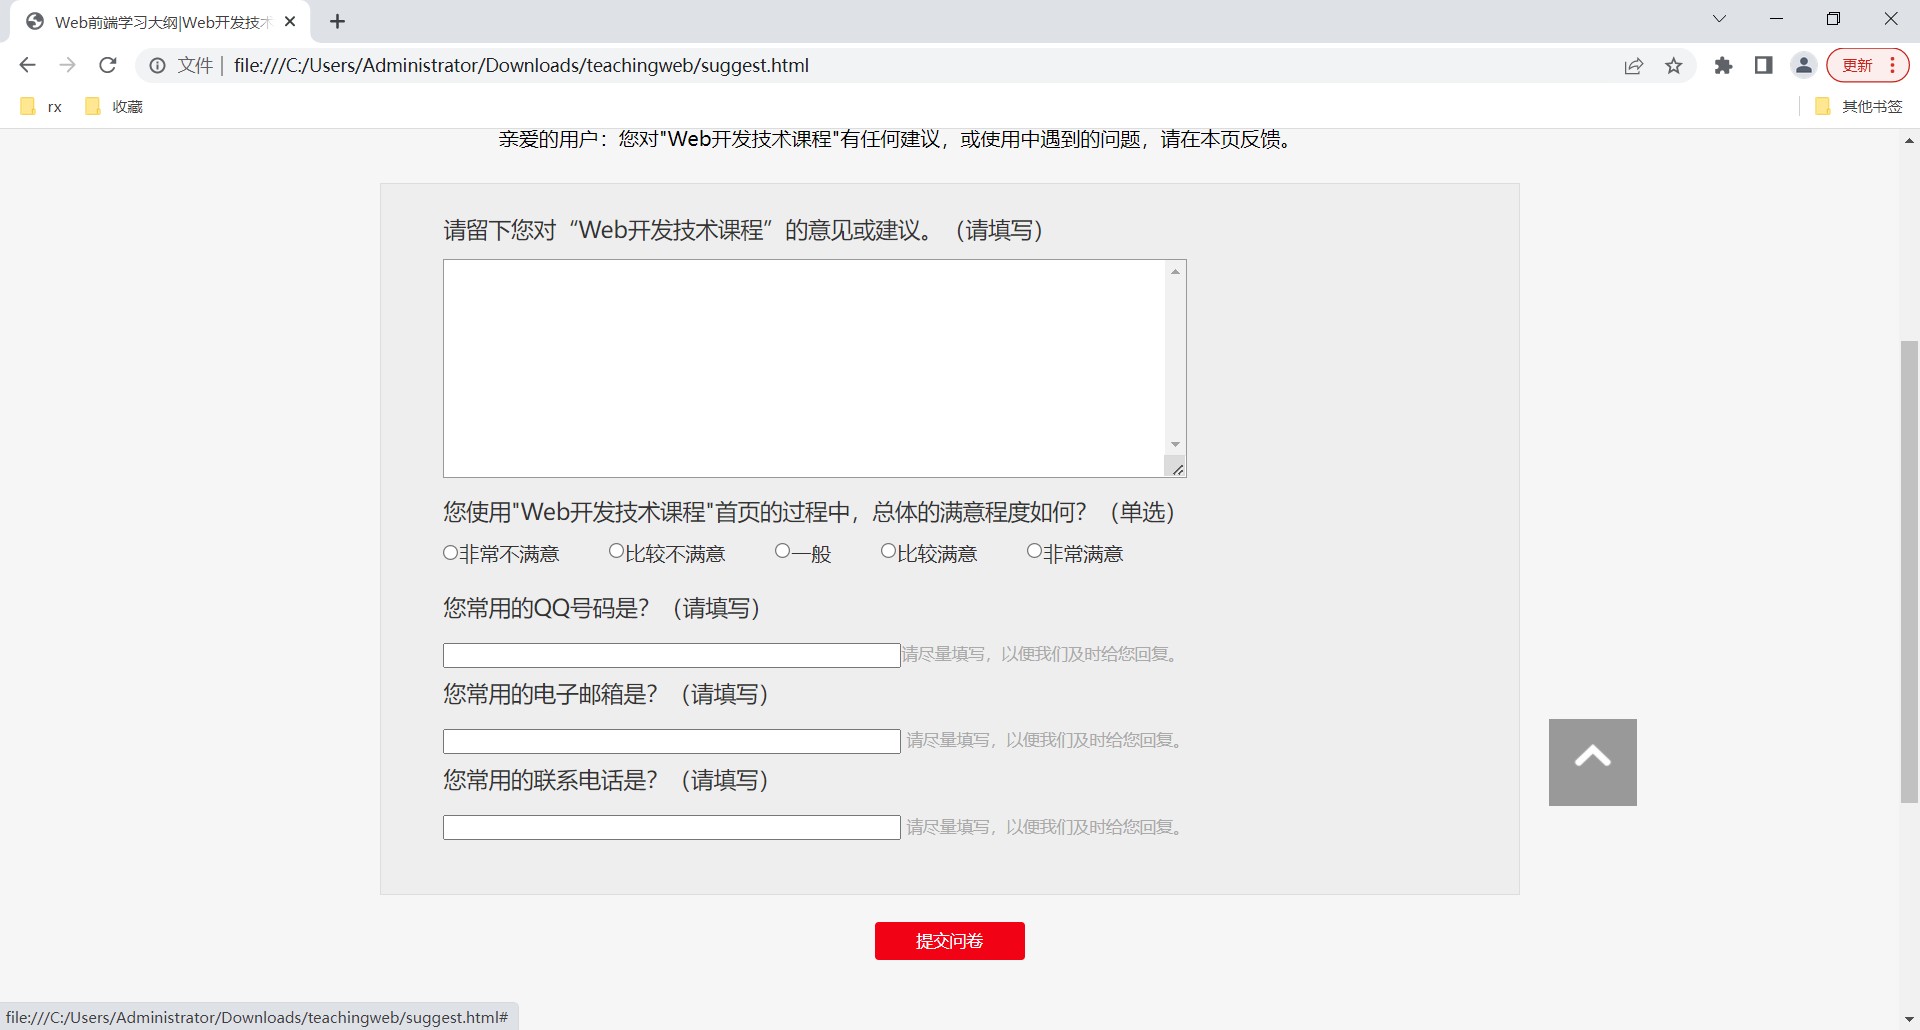The image size is (1920, 1030).
Task: Click the browser forward arrow
Action: point(67,65)
